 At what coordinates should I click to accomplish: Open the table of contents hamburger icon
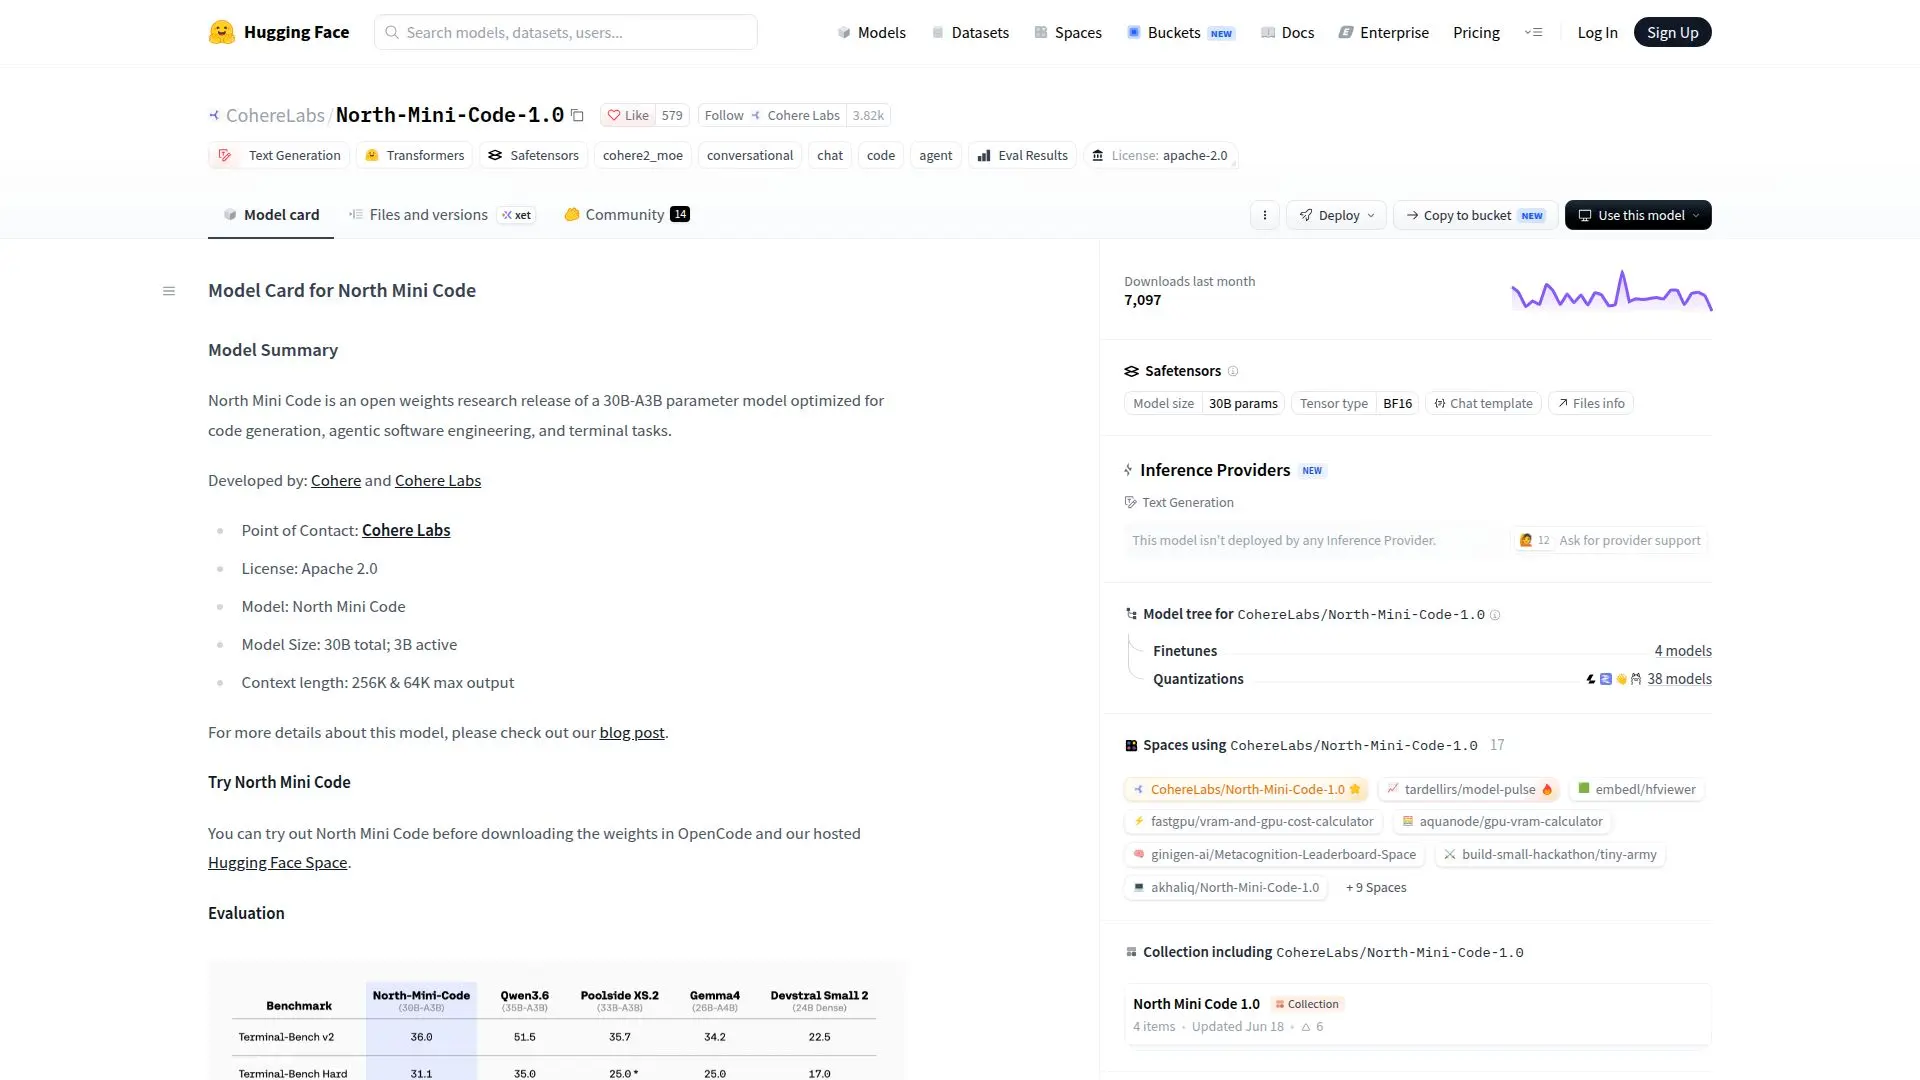(169, 291)
